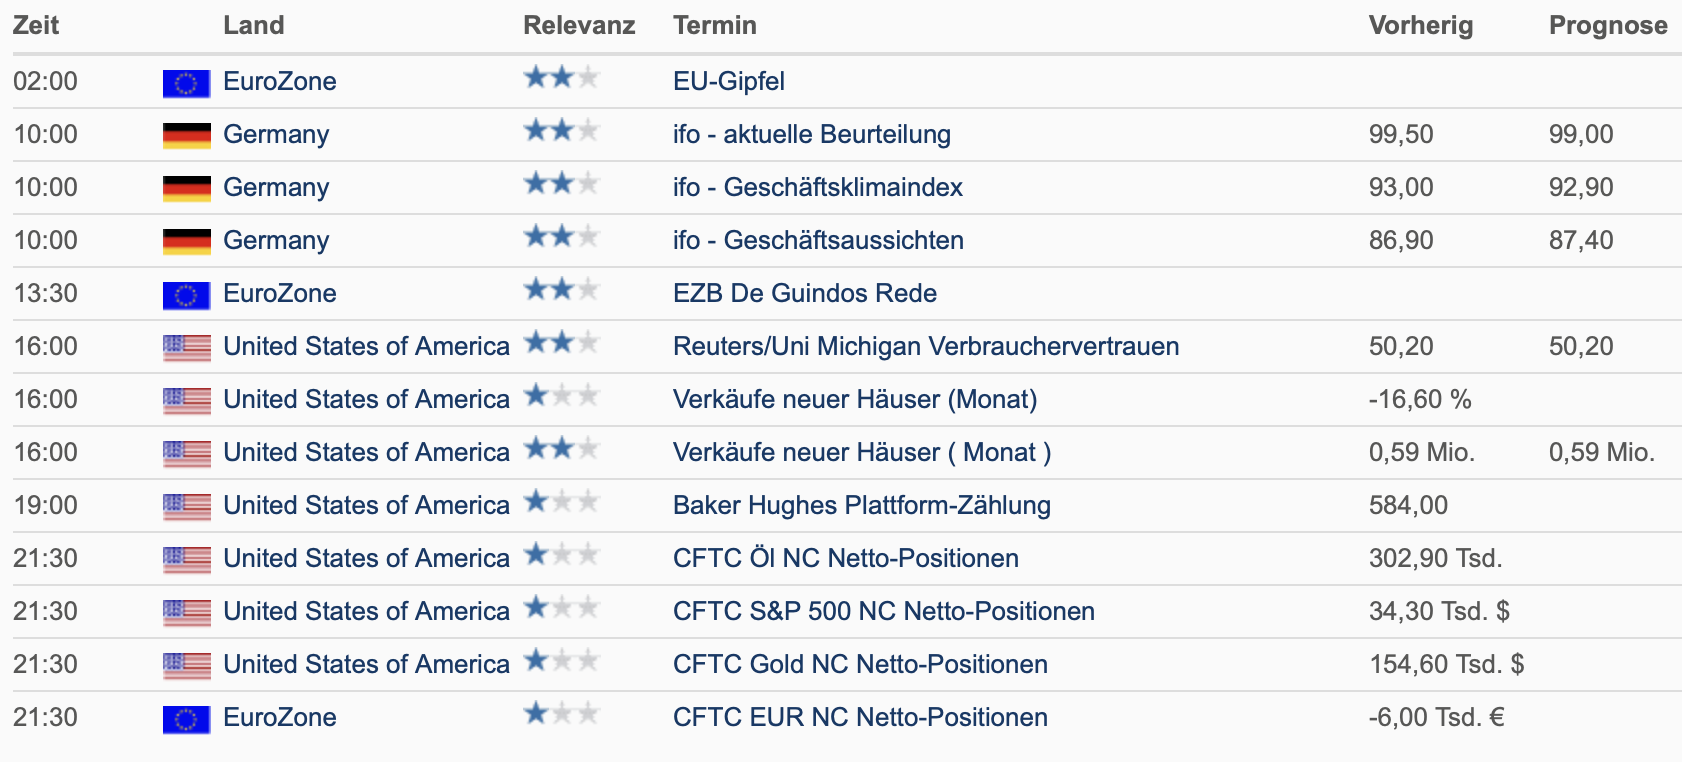
Task: Sort by the Relevanz column header
Action: (x=579, y=25)
